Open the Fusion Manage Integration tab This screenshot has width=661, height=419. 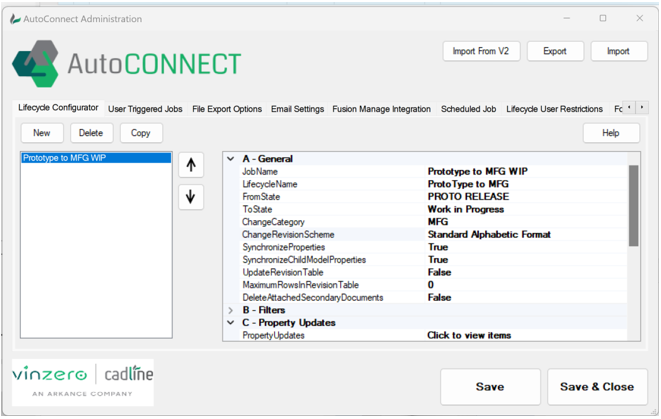coord(382,109)
